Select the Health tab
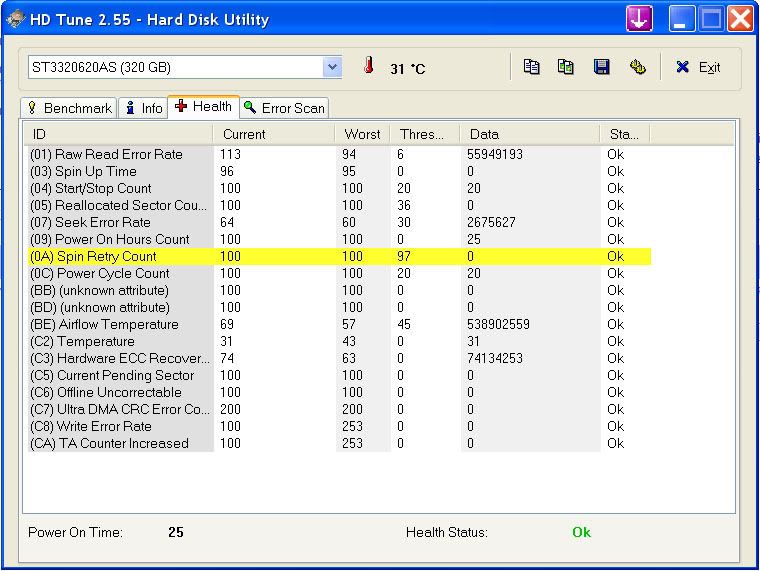 (204, 106)
